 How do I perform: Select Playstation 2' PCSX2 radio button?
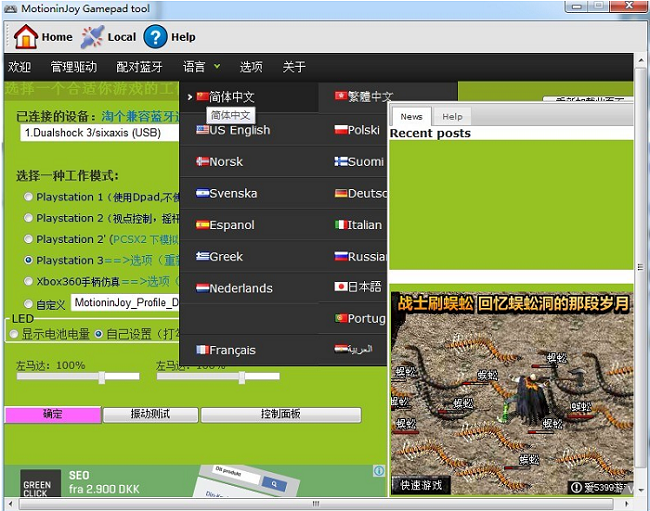(28, 239)
